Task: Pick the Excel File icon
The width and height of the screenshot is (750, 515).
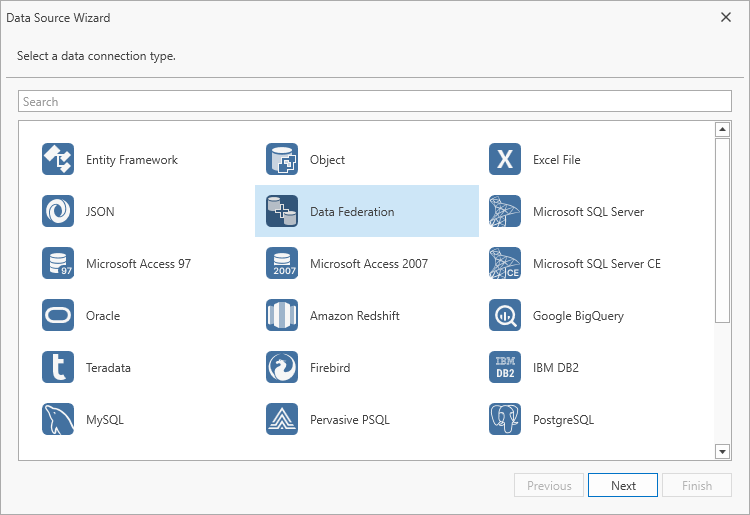Action: (x=505, y=160)
